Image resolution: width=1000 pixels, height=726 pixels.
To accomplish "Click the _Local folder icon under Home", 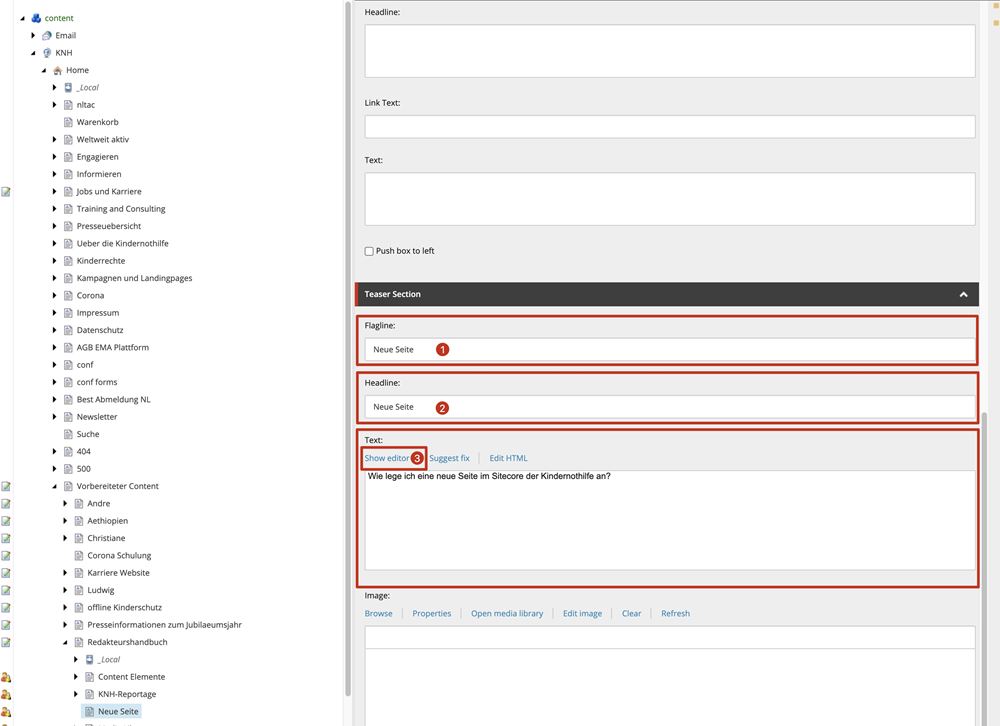I will pyautogui.click(x=68, y=88).
